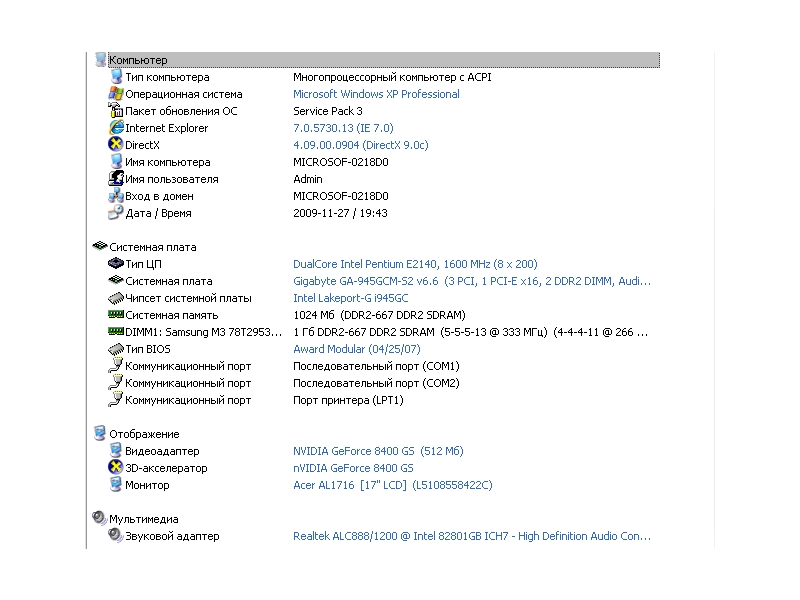Select the Последовательный порт (COM1) value

pos(376,366)
